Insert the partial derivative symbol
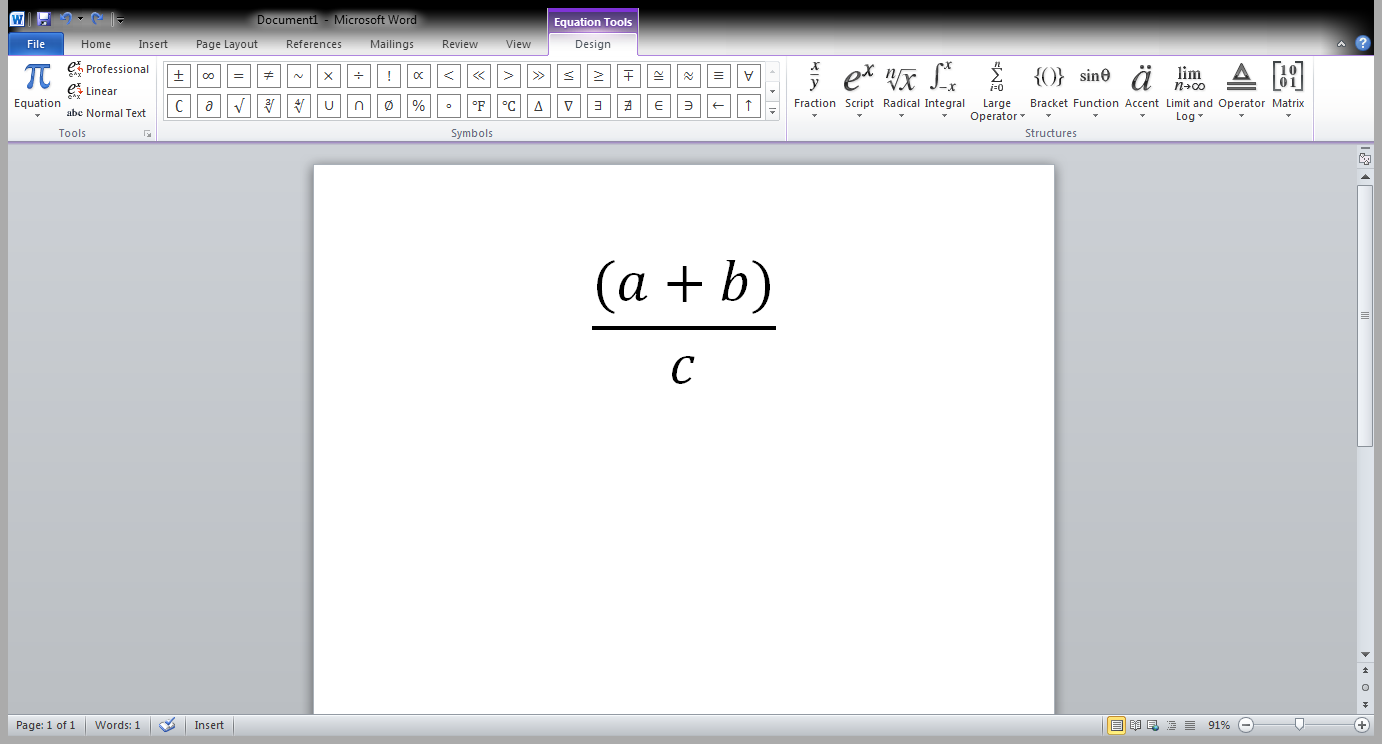The image size is (1382, 744). click(x=209, y=105)
